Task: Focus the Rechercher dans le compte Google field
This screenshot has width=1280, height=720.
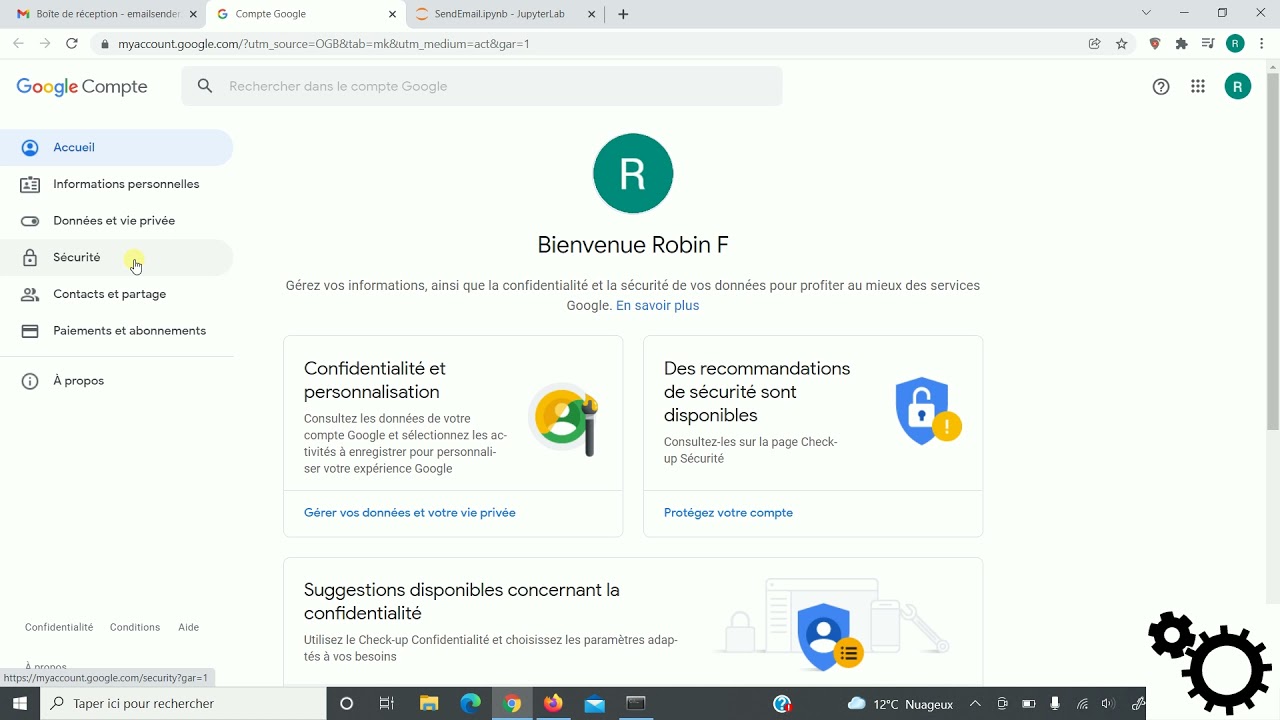Action: tap(482, 86)
